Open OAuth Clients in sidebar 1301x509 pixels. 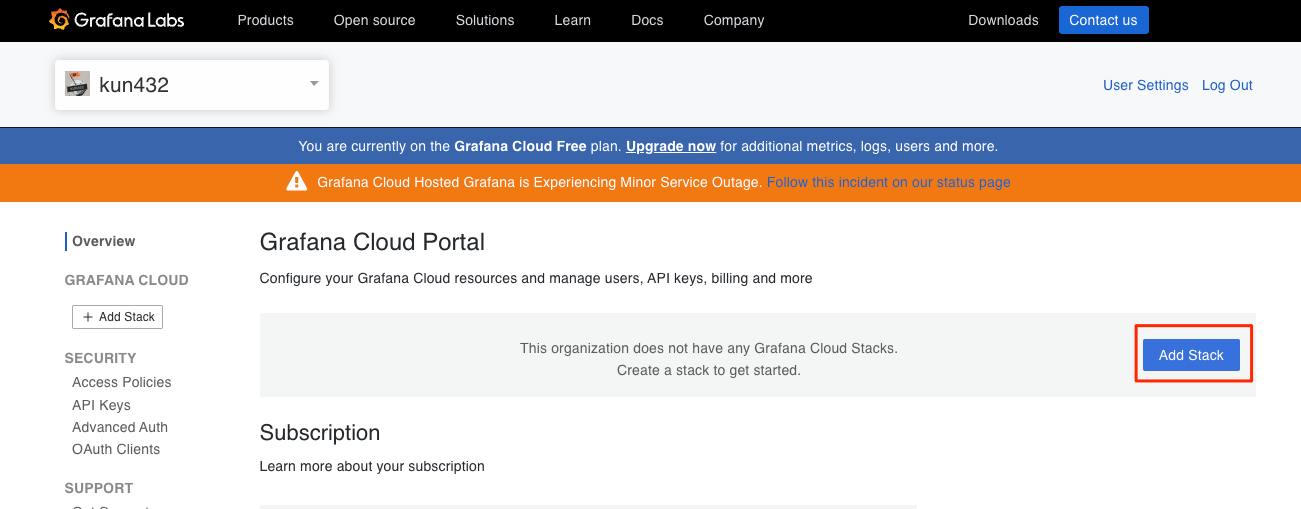coord(116,449)
